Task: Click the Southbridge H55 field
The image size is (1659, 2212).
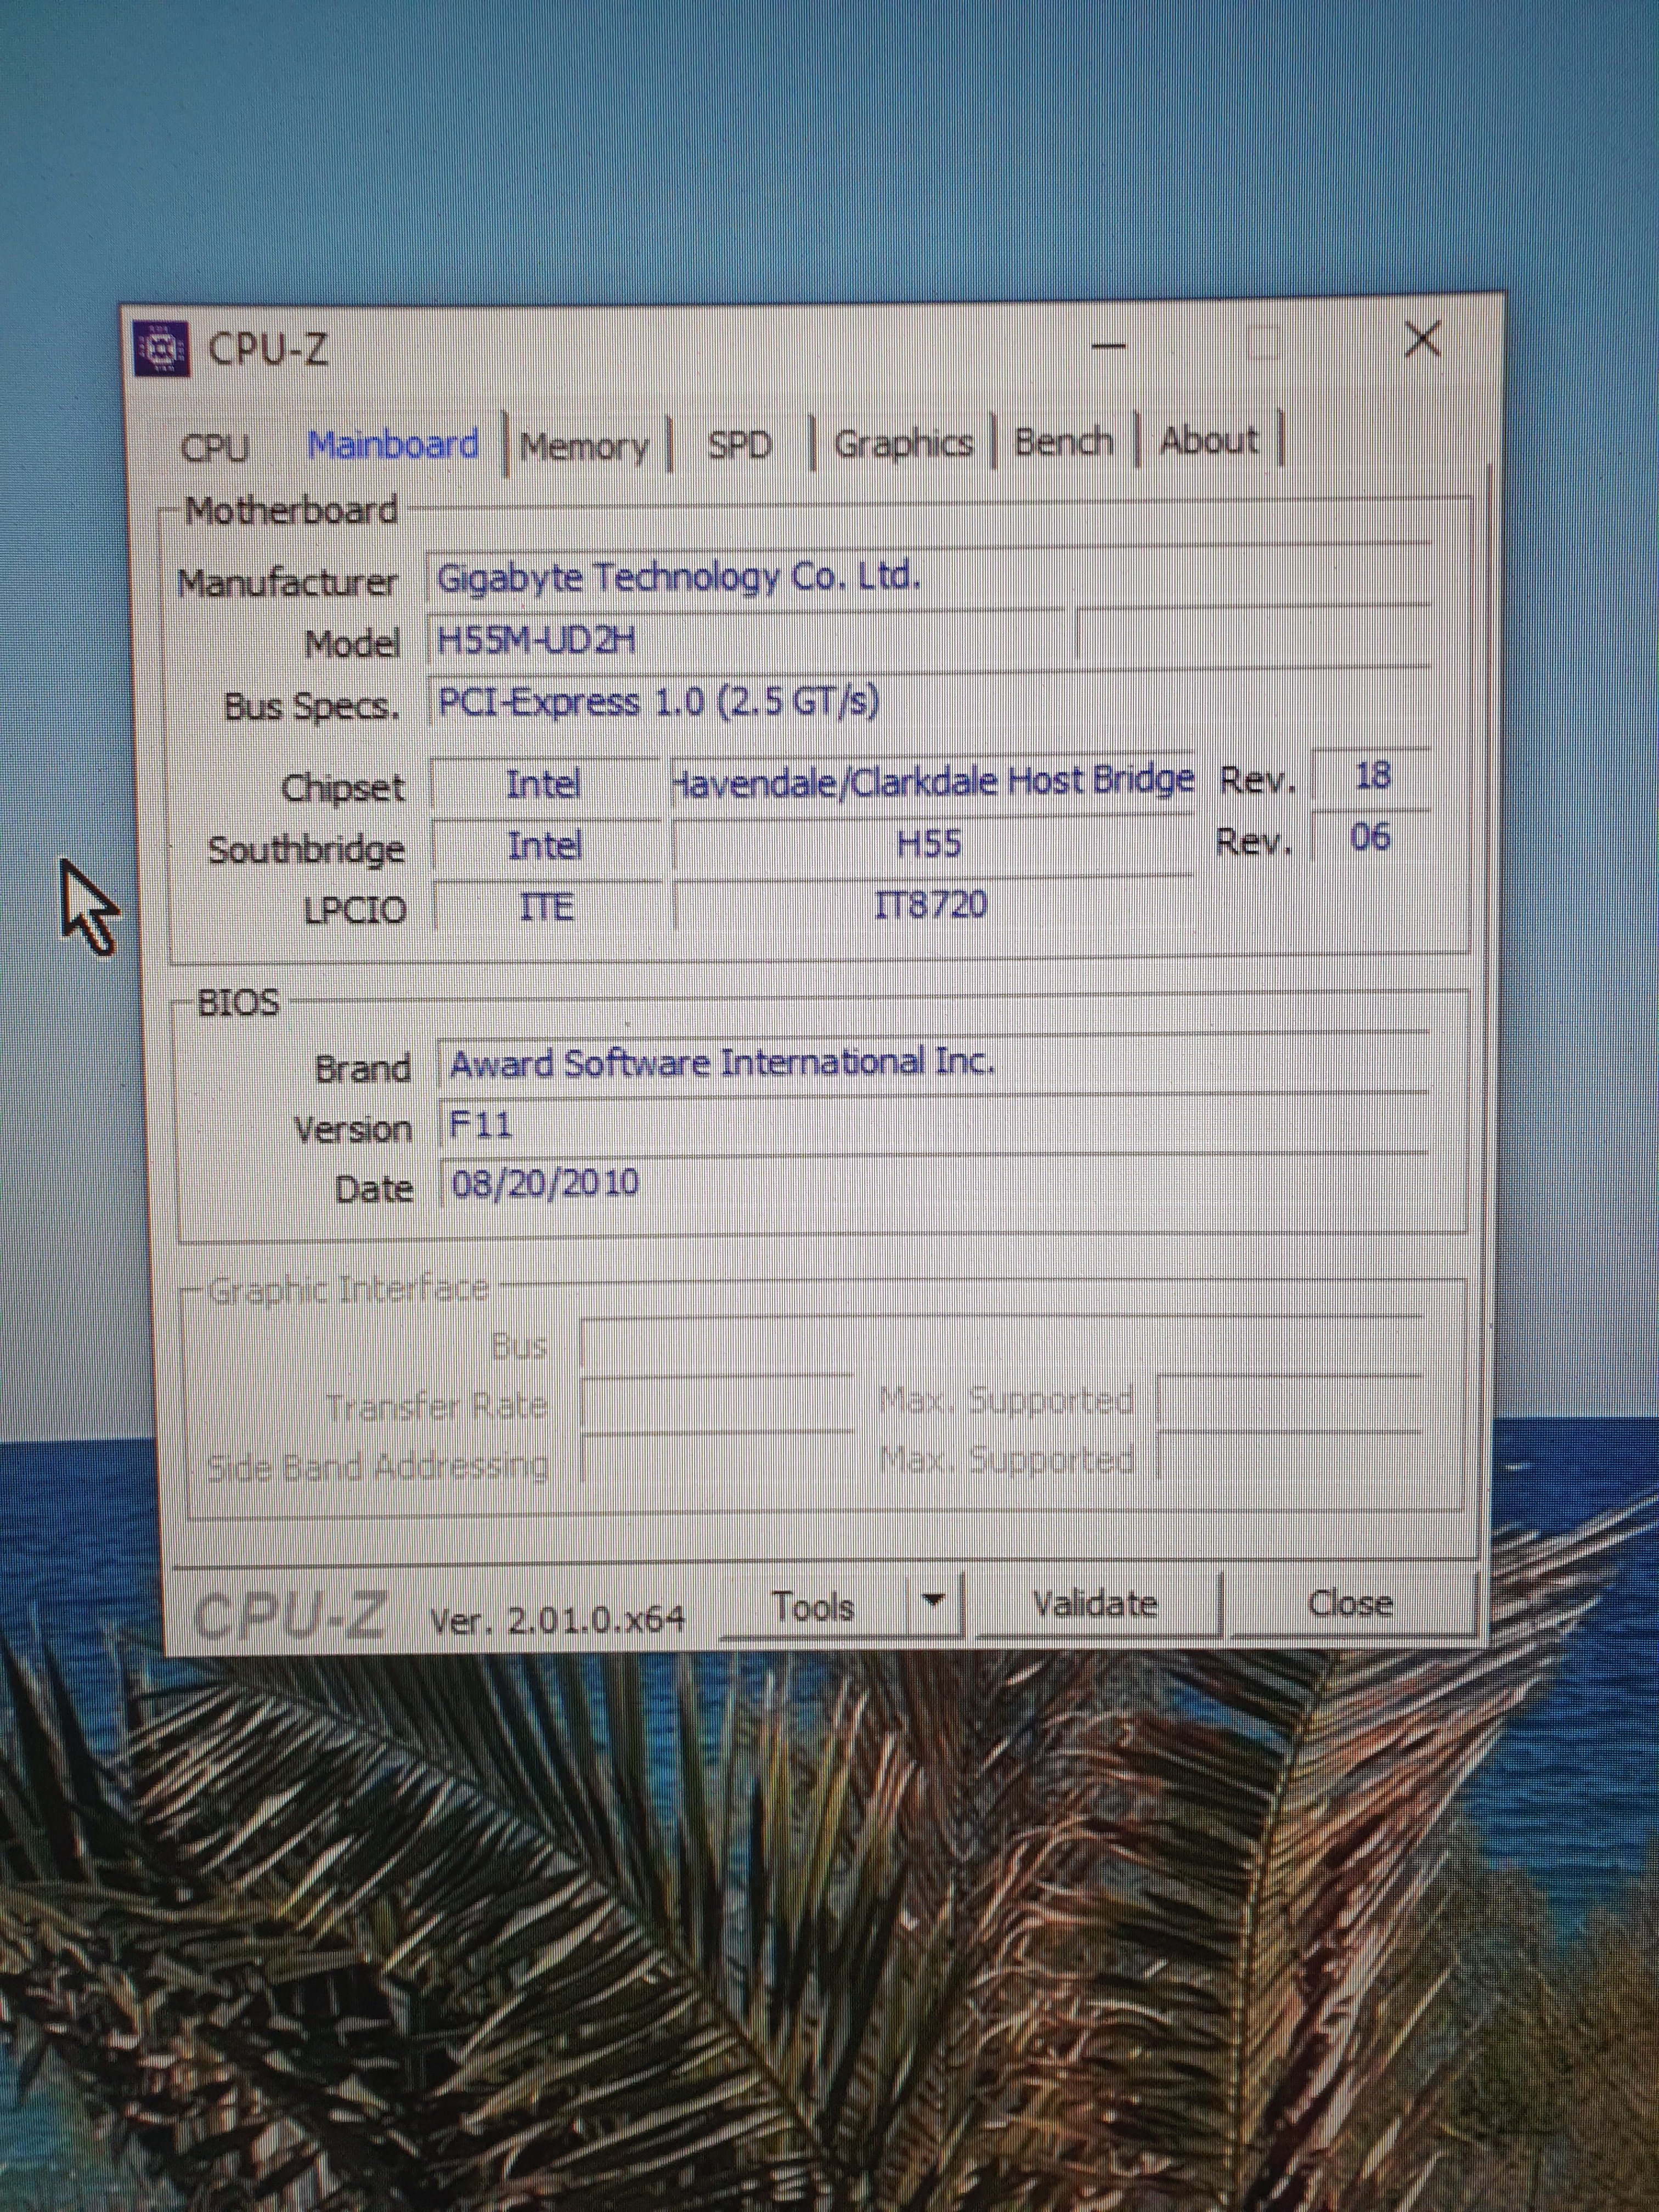Action: click(930, 845)
